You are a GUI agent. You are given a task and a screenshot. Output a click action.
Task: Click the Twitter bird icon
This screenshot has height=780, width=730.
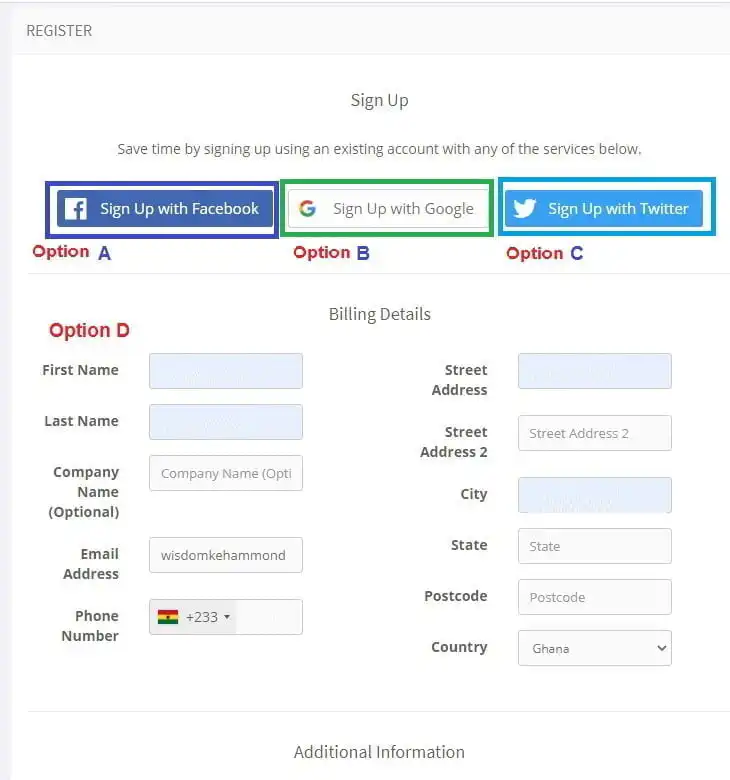pos(524,209)
